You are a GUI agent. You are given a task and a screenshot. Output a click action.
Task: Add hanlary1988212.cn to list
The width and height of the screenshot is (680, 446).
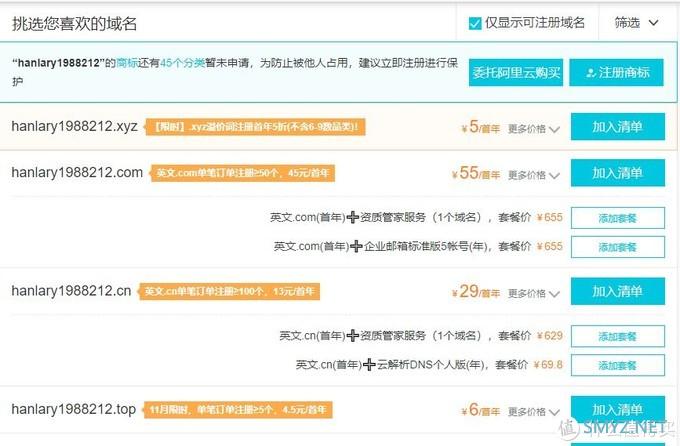click(x=618, y=291)
